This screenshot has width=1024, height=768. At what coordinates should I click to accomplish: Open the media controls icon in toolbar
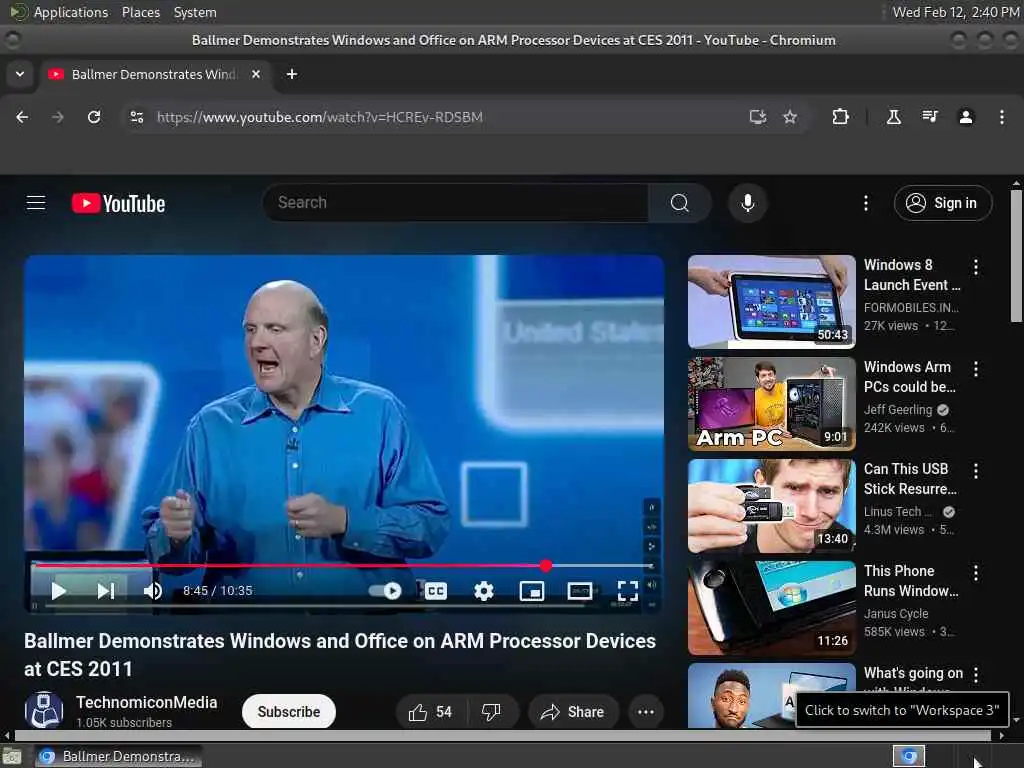pos(930,117)
